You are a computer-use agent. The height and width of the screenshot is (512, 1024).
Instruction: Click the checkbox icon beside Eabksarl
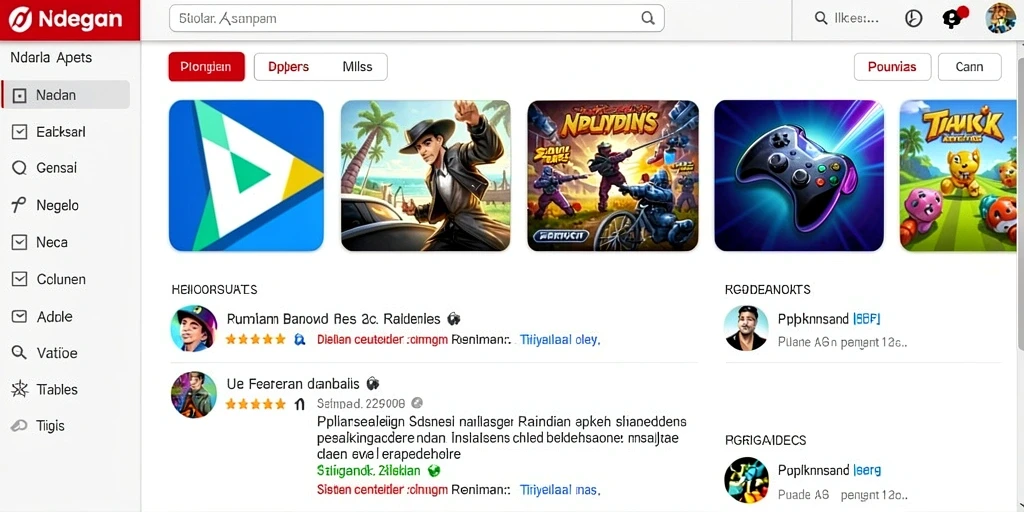(20, 132)
